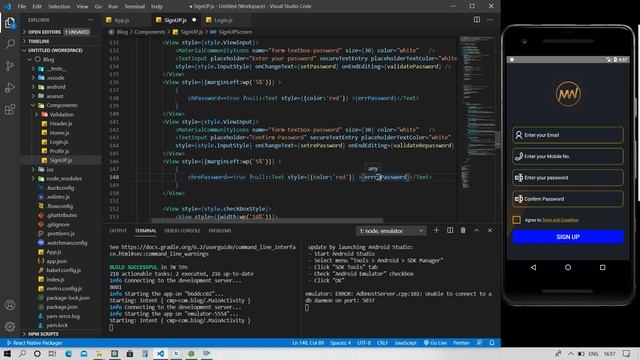
Task: Open Terms and Condition link
Action: click(x=560, y=220)
